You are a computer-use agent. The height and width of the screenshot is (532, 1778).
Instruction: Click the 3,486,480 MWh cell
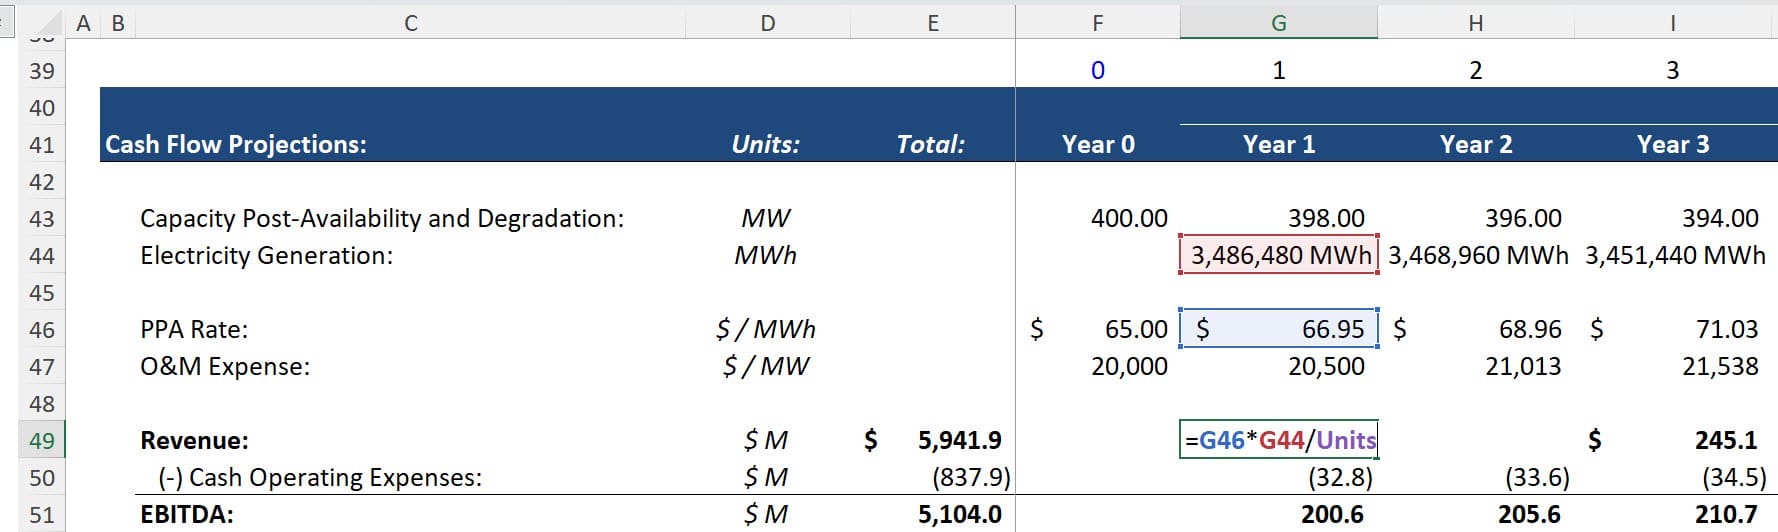coord(1279,256)
